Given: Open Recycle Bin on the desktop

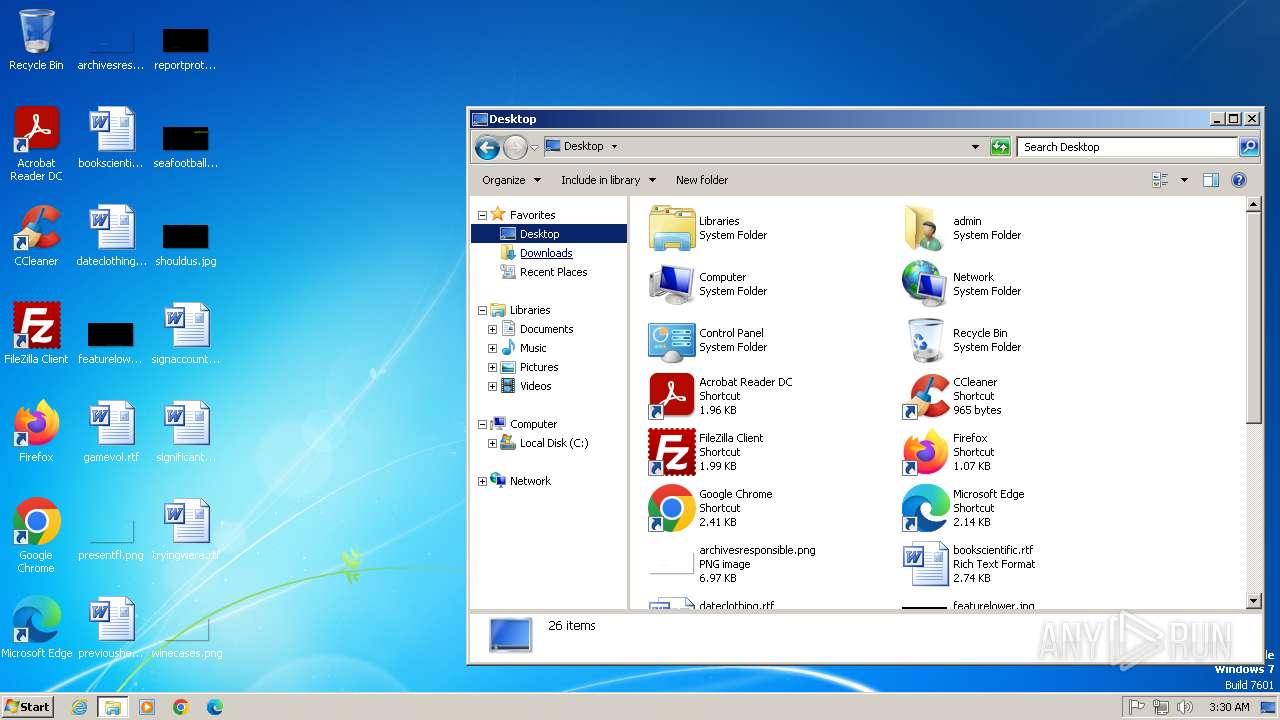Looking at the screenshot, I should 36,40.
